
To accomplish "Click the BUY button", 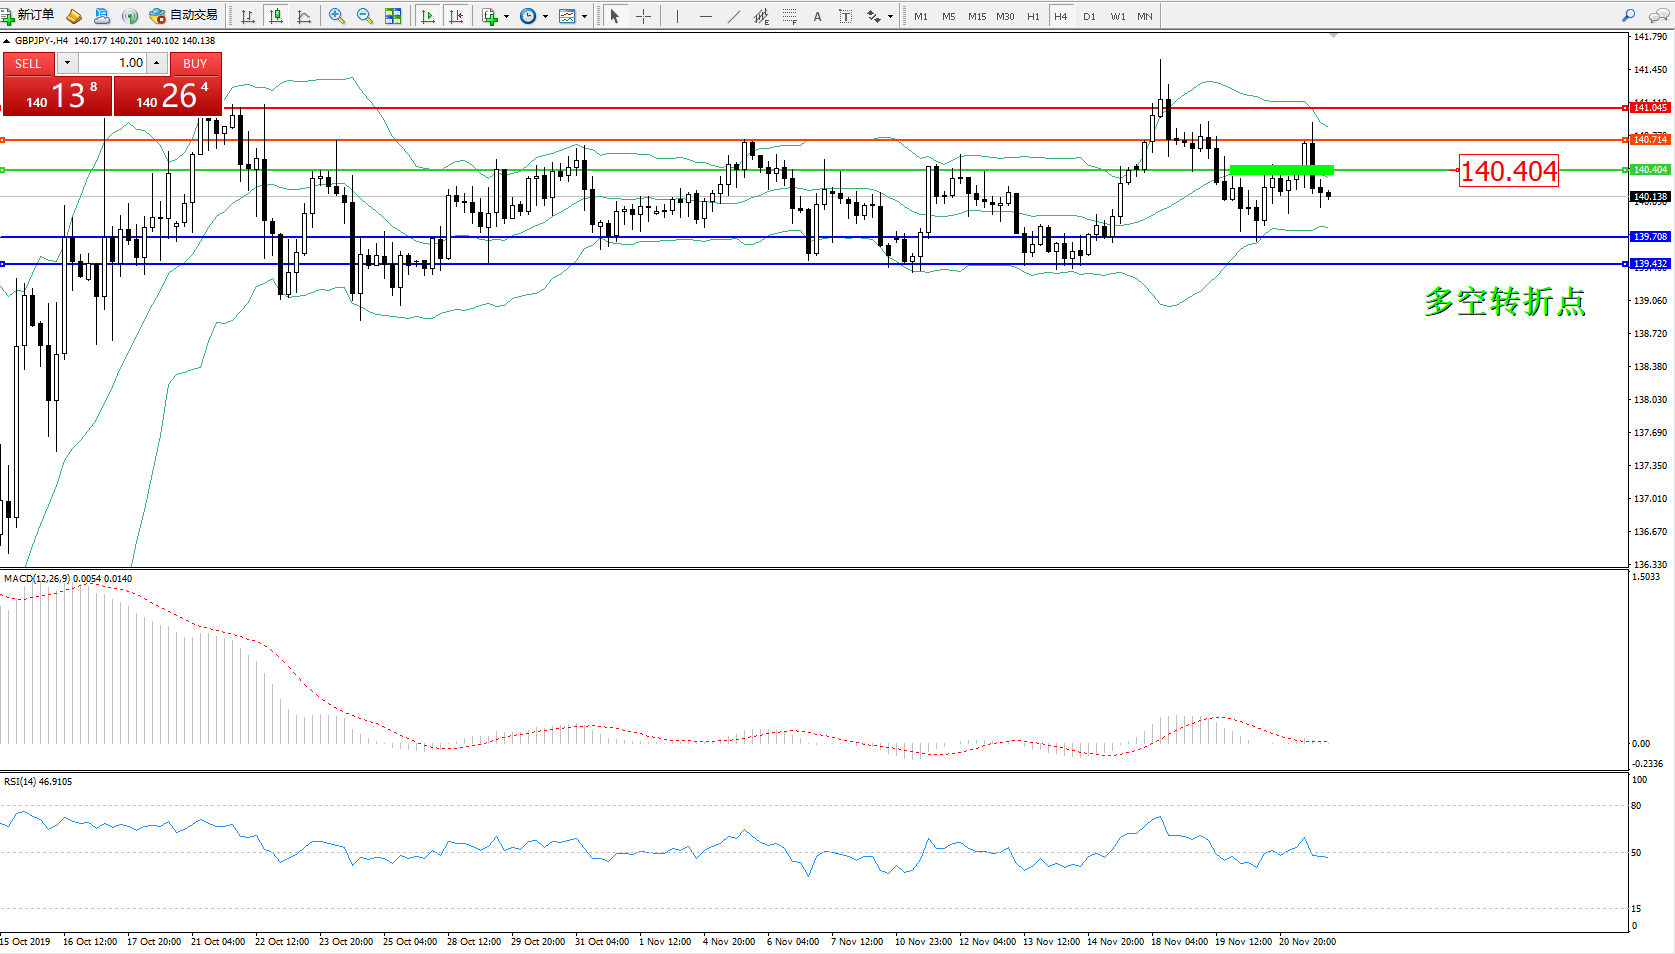I will (x=195, y=63).
